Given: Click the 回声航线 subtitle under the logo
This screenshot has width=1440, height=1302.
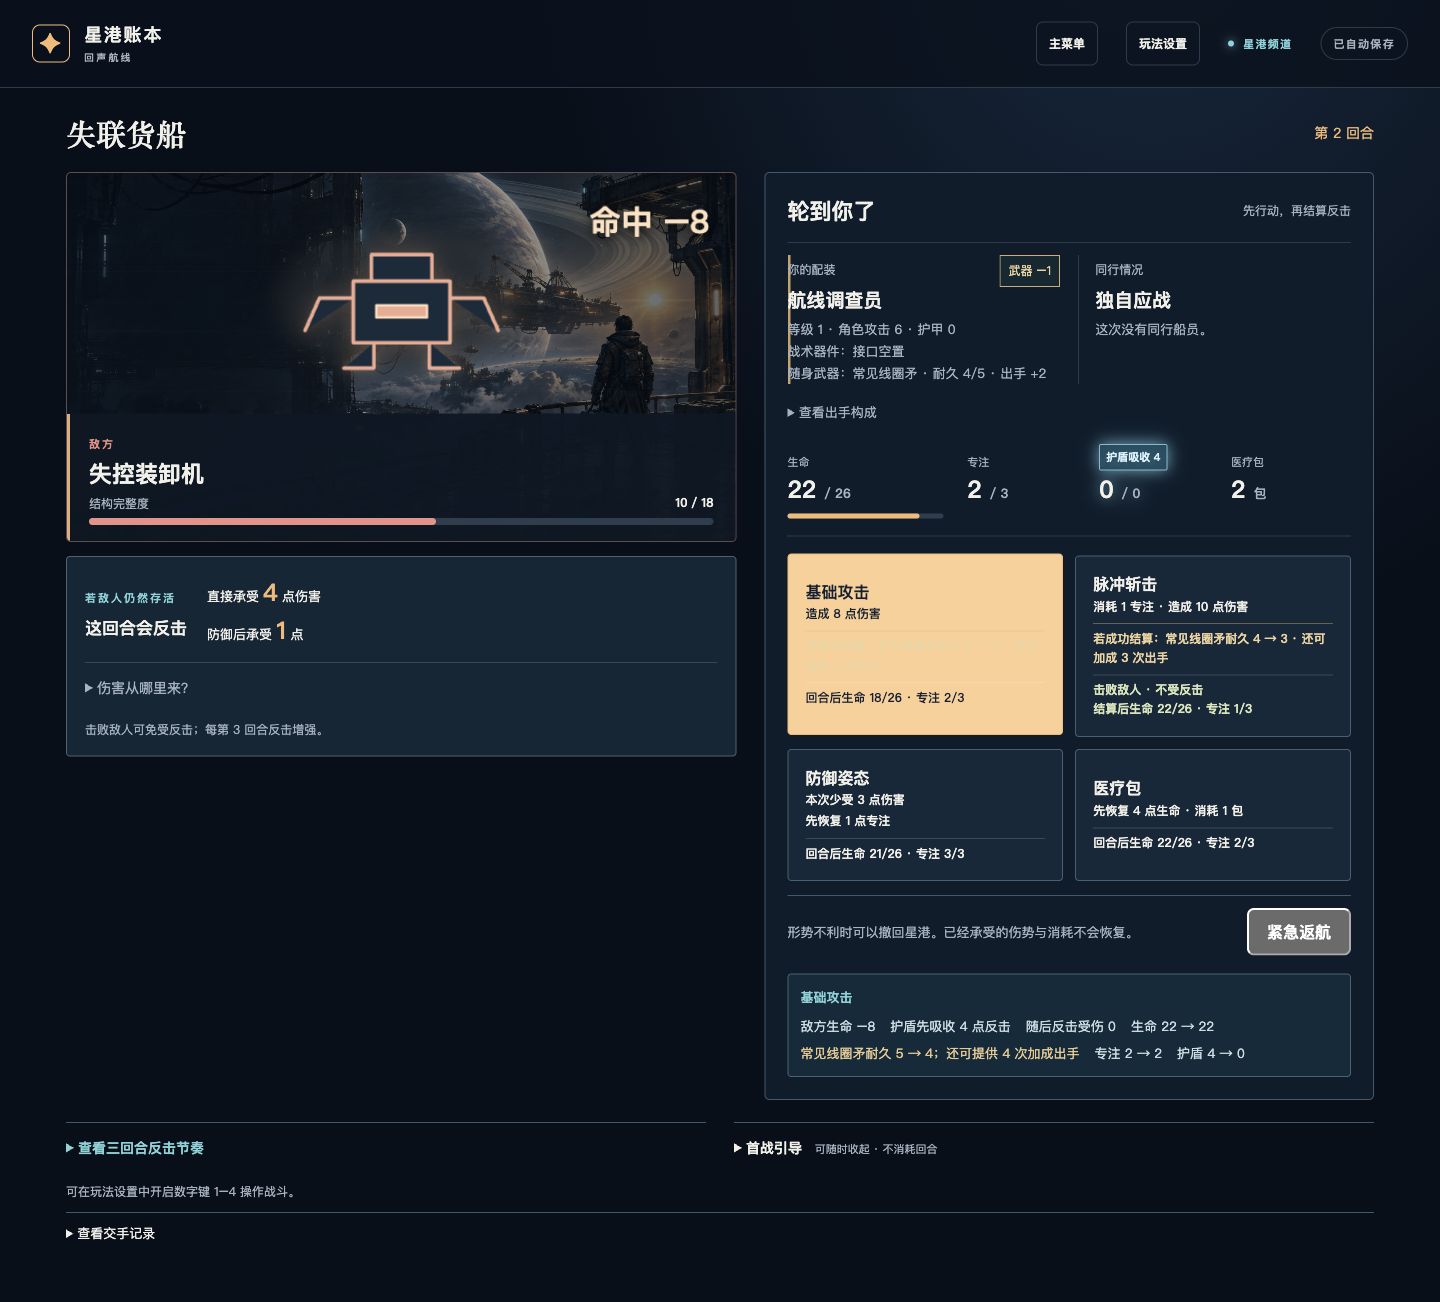Looking at the screenshot, I should (107, 58).
